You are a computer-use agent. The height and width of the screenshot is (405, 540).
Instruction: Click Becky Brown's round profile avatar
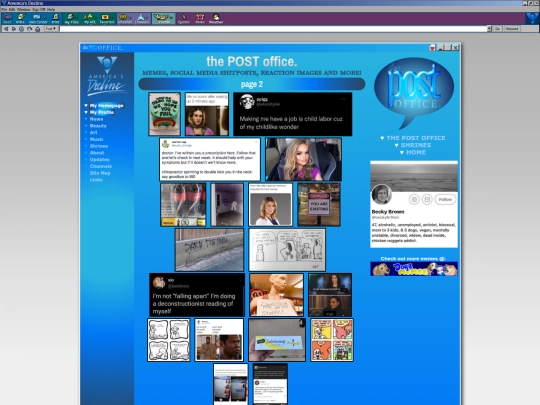tap(382, 194)
